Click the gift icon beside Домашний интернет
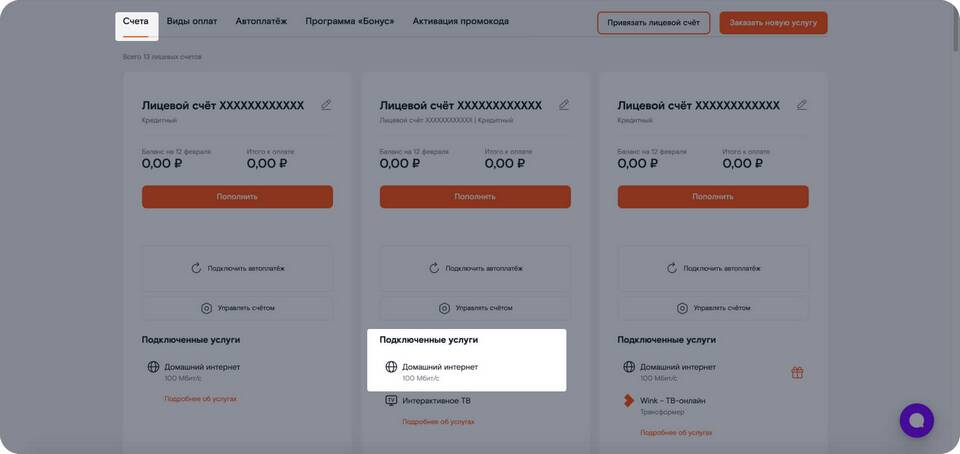The image size is (960, 454). point(797,372)
